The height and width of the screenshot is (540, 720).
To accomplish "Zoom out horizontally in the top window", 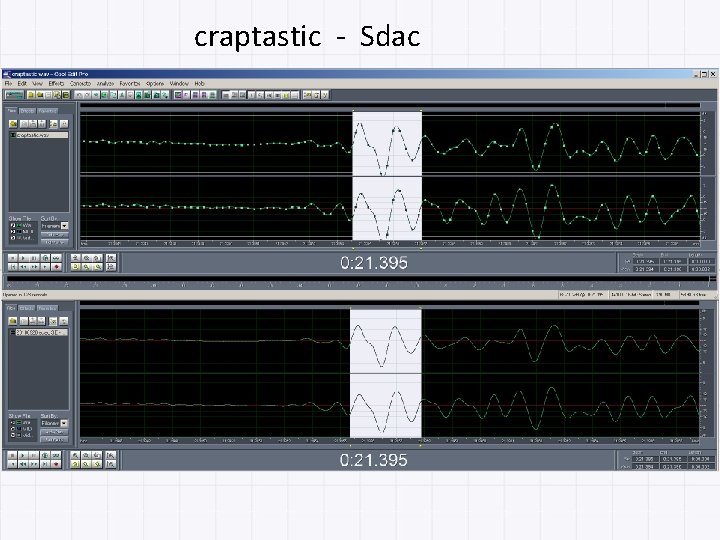I will [x=86, y=258].
